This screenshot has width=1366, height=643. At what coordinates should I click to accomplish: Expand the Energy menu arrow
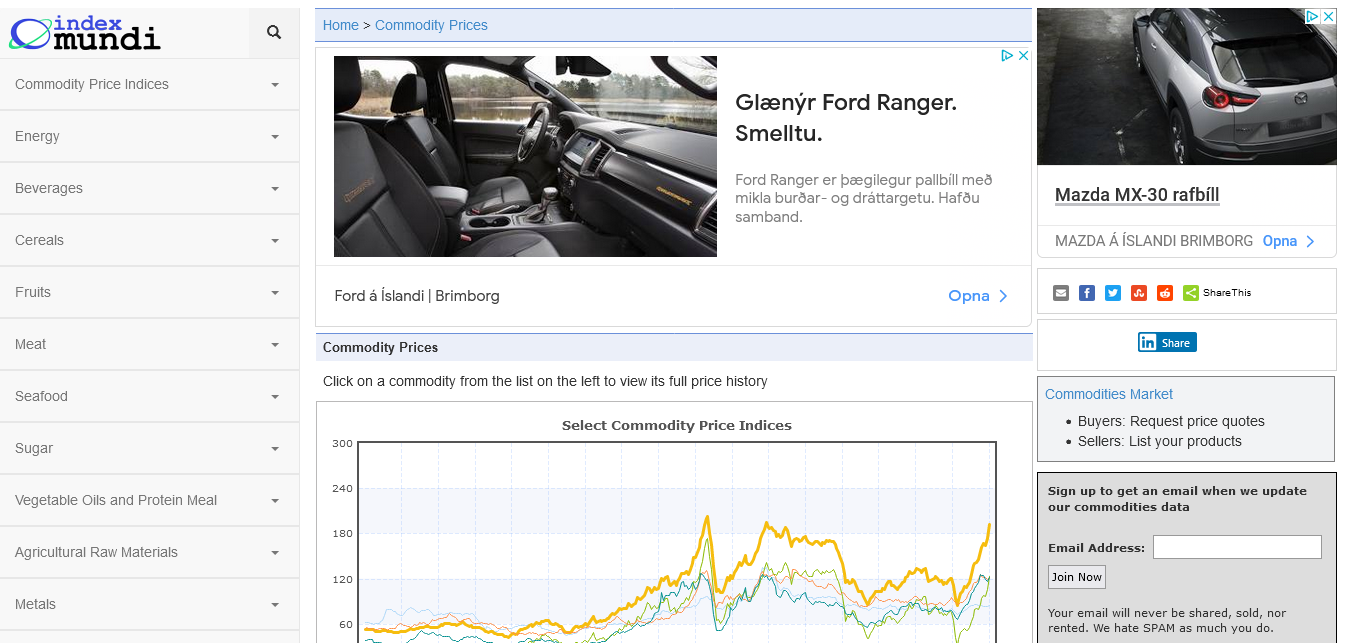coord(275,137)
